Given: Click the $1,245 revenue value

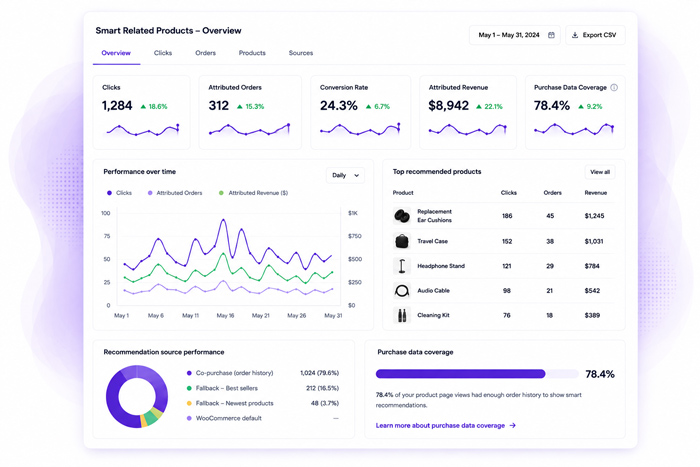Looking at the screenshot, I should [594, 216].
